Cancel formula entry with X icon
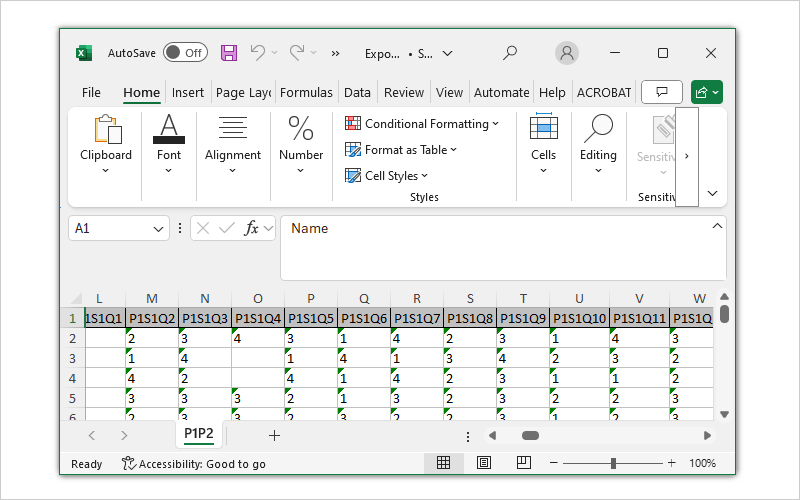This screenshot has width=800, height=500. pyautogui.click(x=203, y=228)
